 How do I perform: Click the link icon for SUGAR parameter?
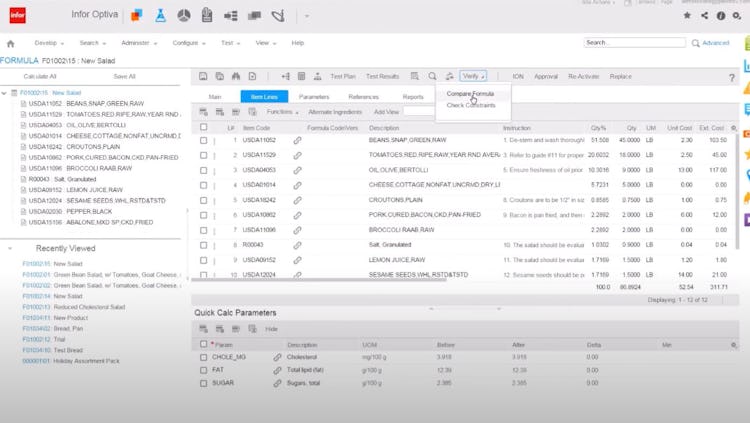click(277, 383)
